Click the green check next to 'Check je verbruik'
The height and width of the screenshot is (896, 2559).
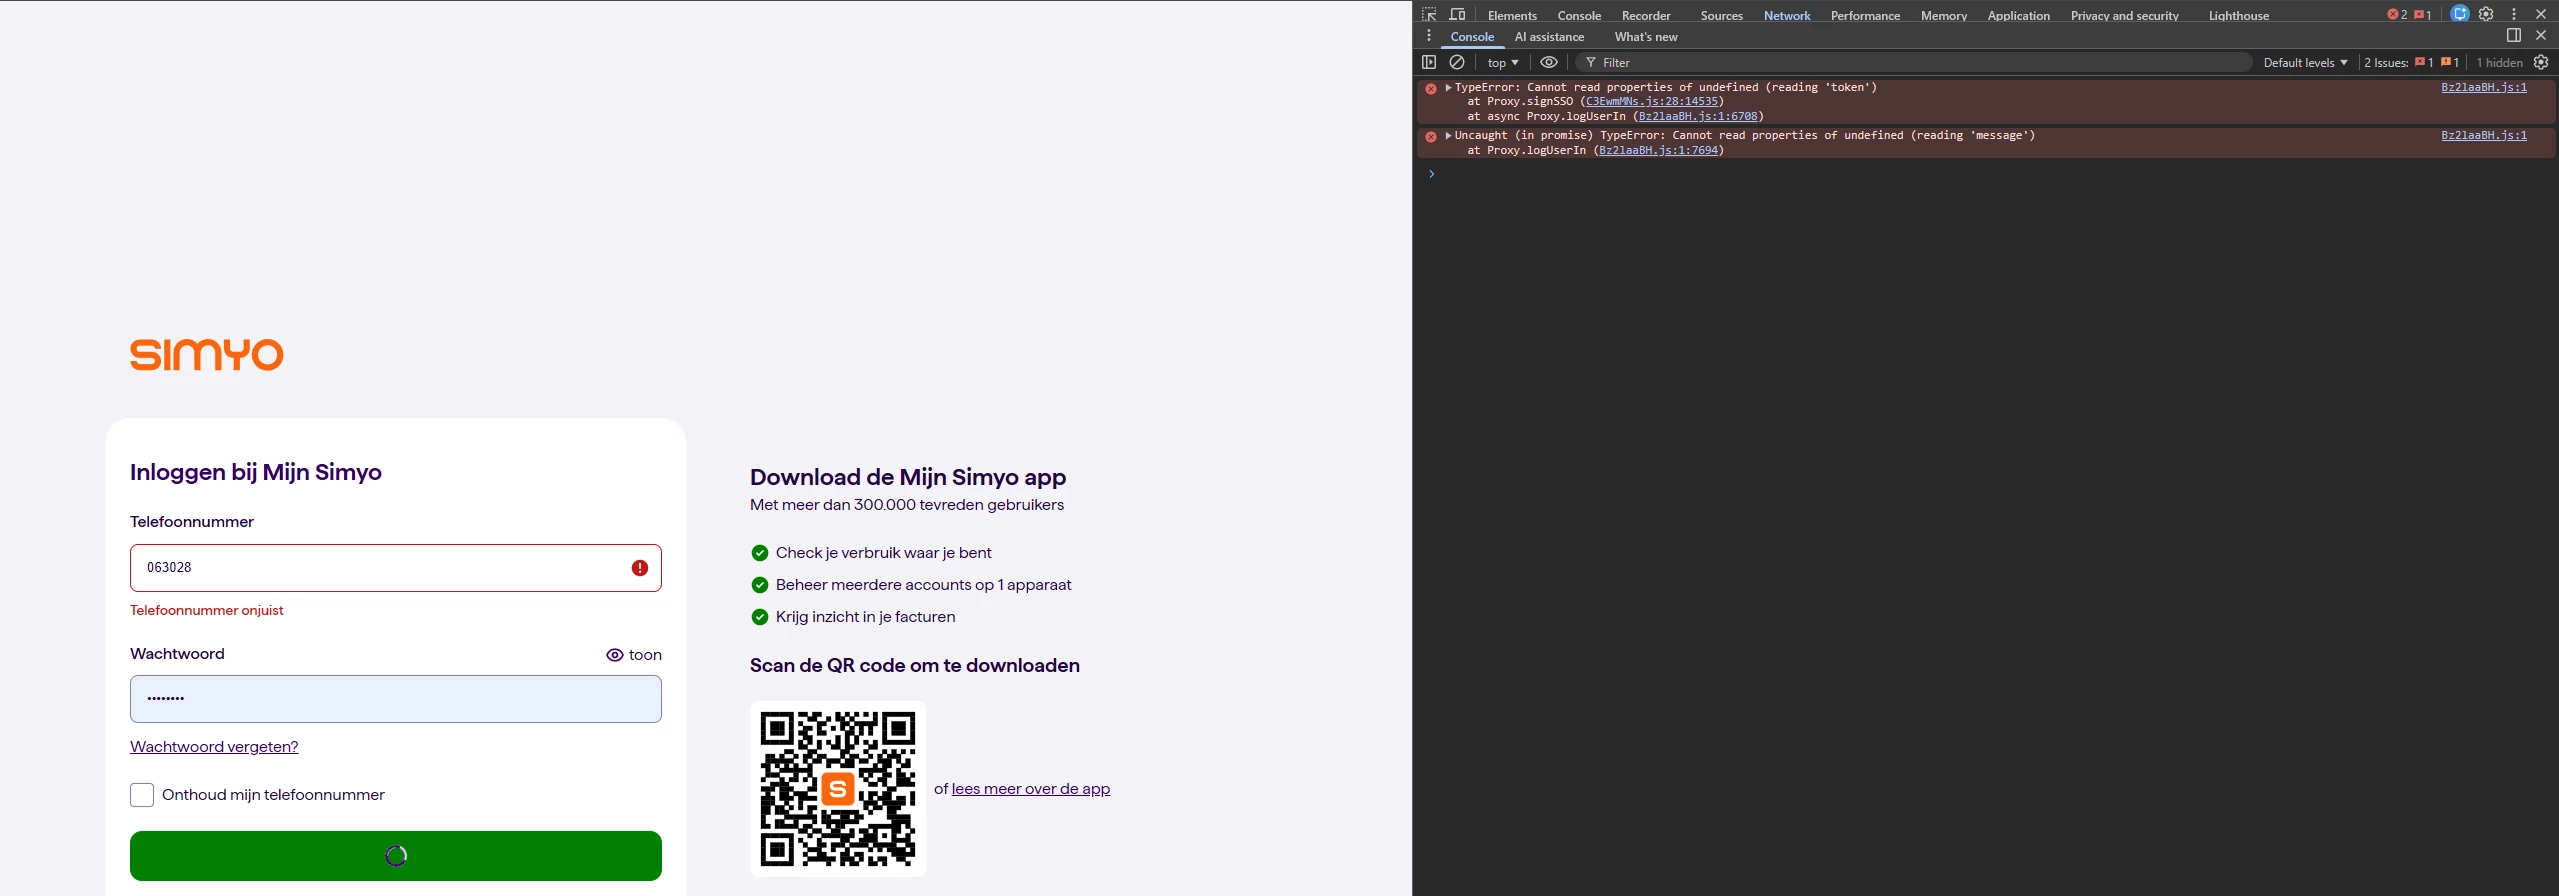760,553
